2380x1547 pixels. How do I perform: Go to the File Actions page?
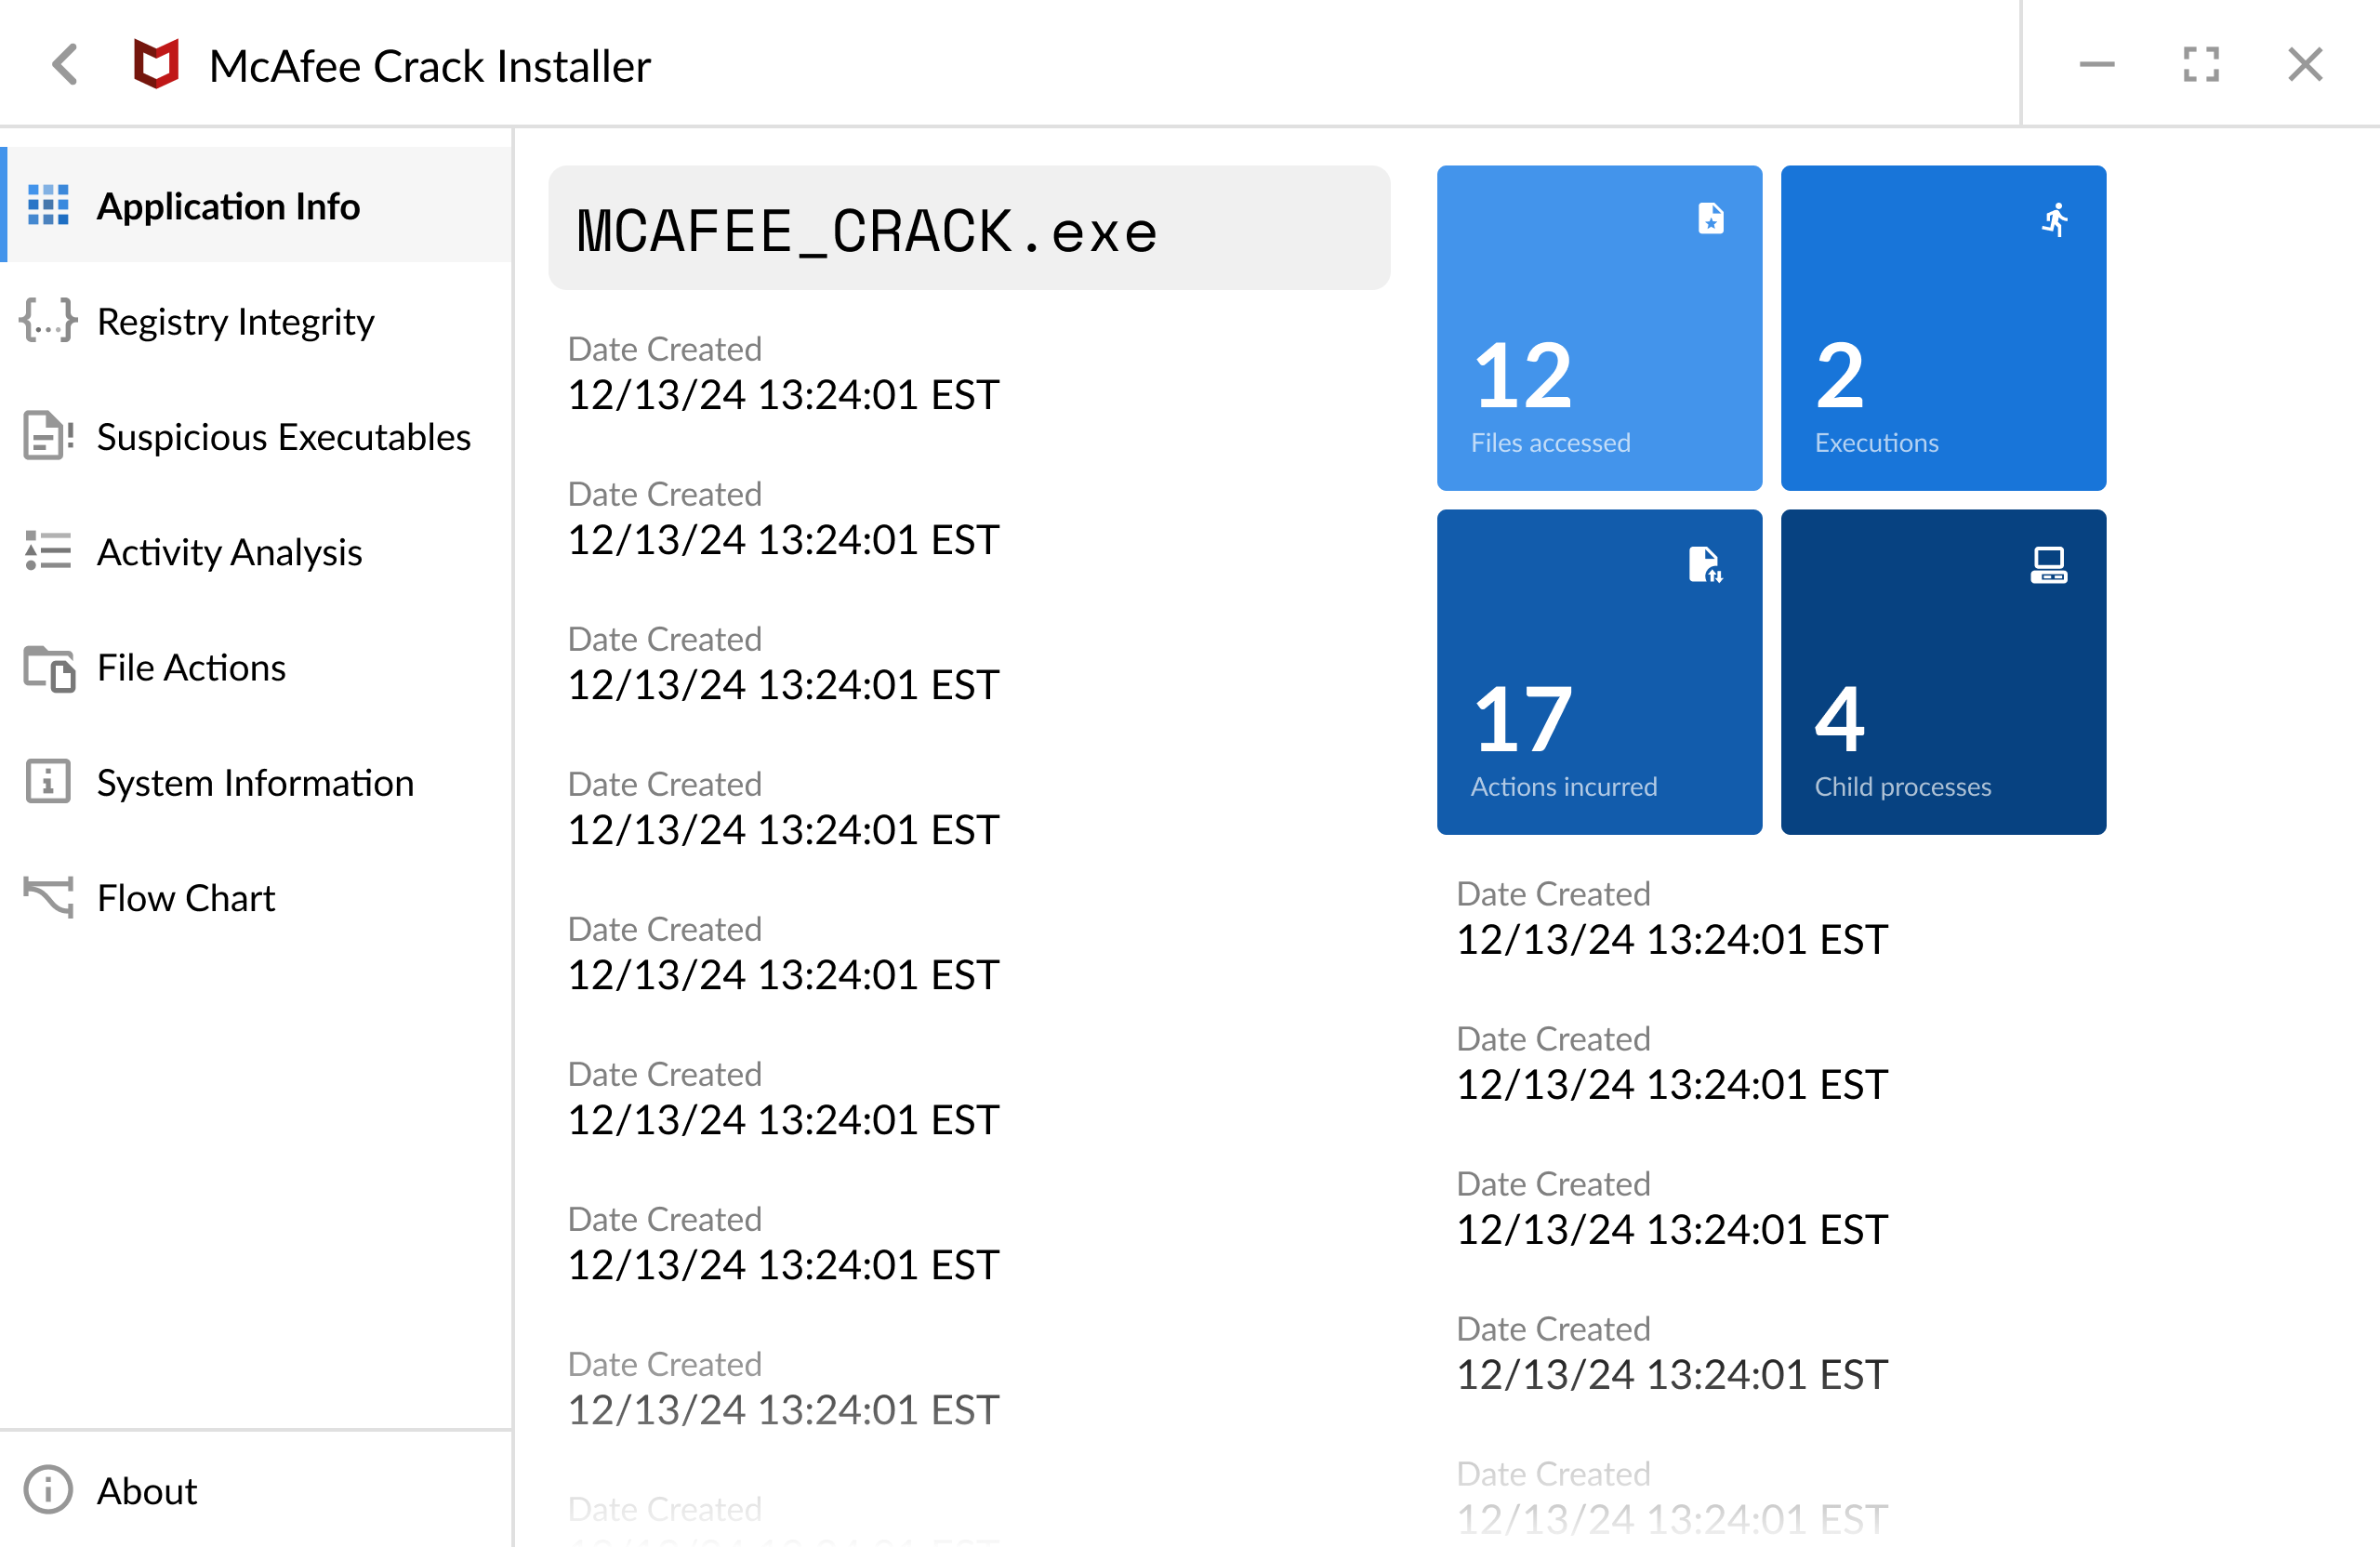point(191,667)
